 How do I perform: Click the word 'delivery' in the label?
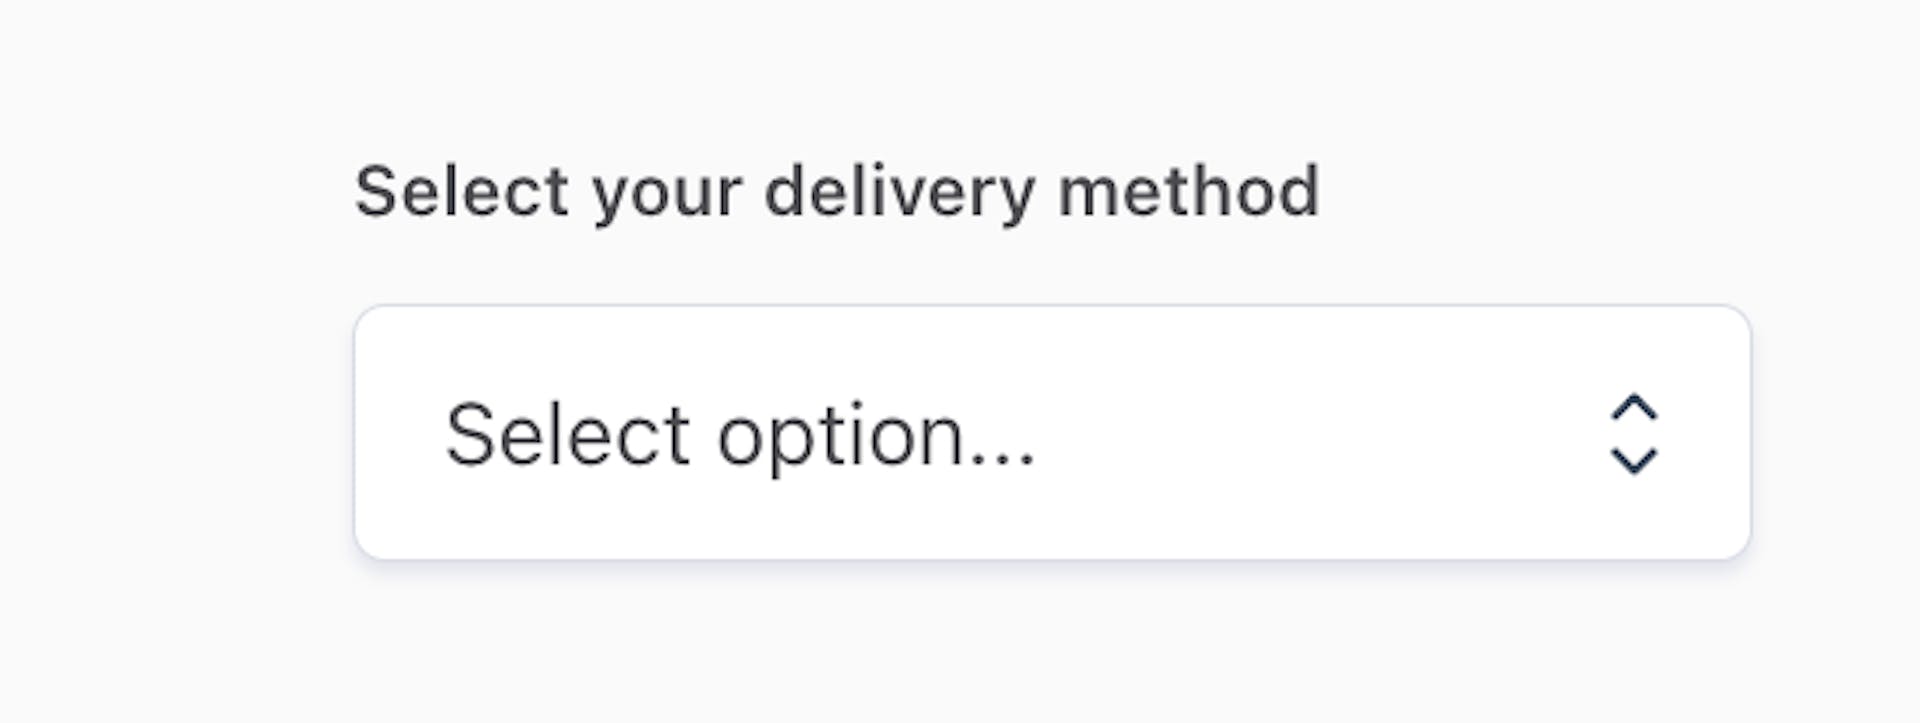coord(899,191)
